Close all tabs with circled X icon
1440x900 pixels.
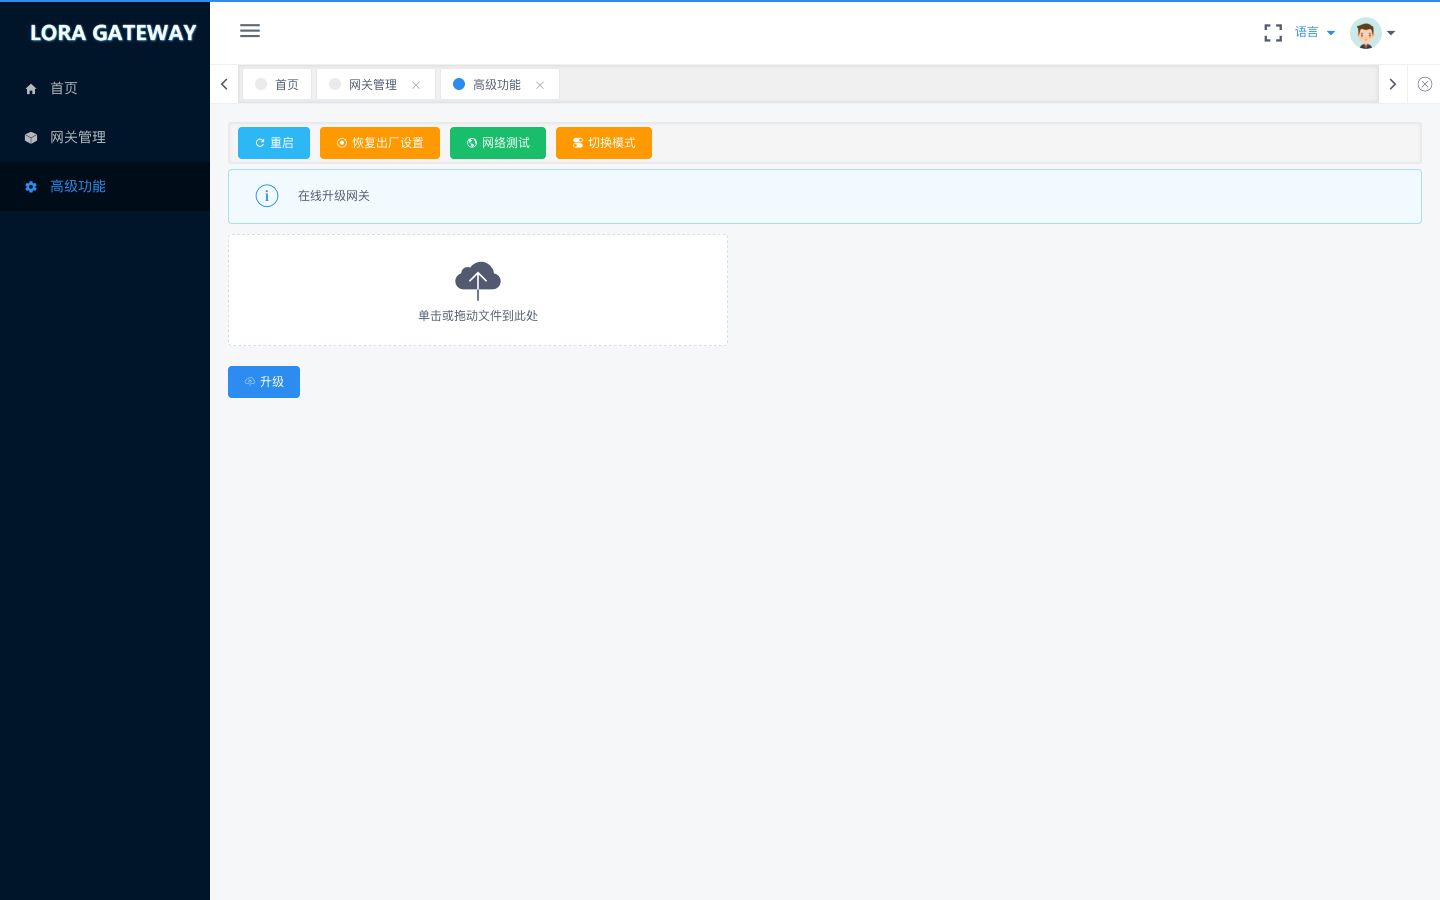pos(1425,84)
